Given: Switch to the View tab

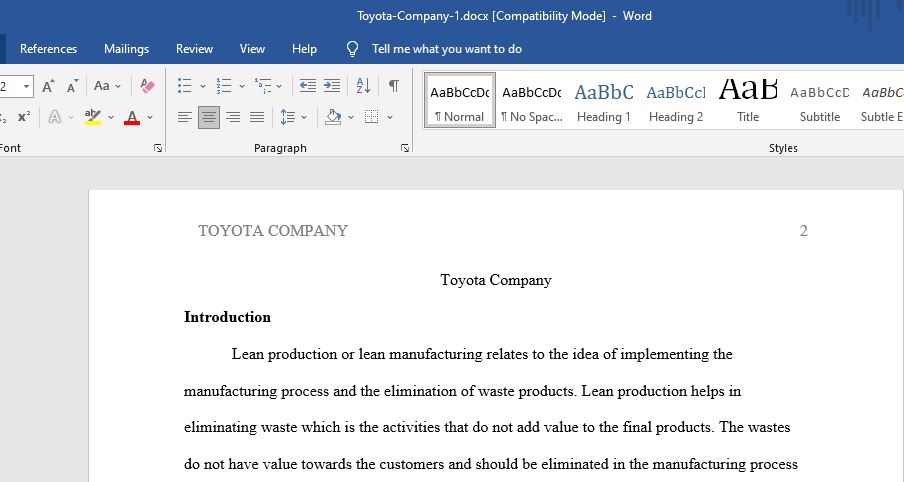Looking at the screenshot, I should tap(252, 49).
